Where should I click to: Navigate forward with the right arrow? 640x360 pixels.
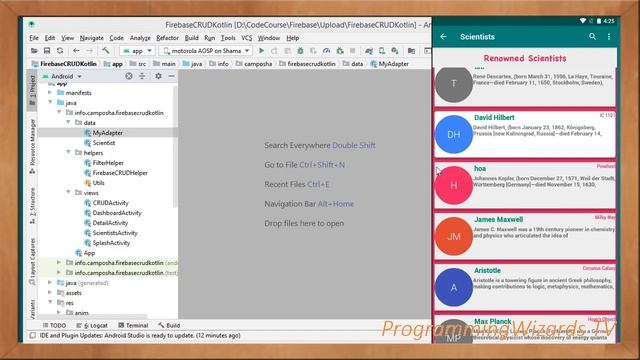coord(89,51)
